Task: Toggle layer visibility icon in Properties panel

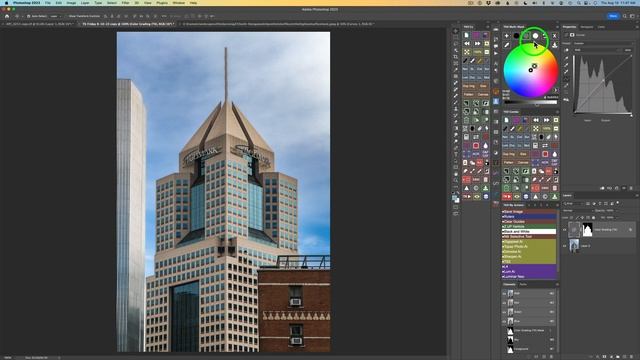Action: [624, 188]
